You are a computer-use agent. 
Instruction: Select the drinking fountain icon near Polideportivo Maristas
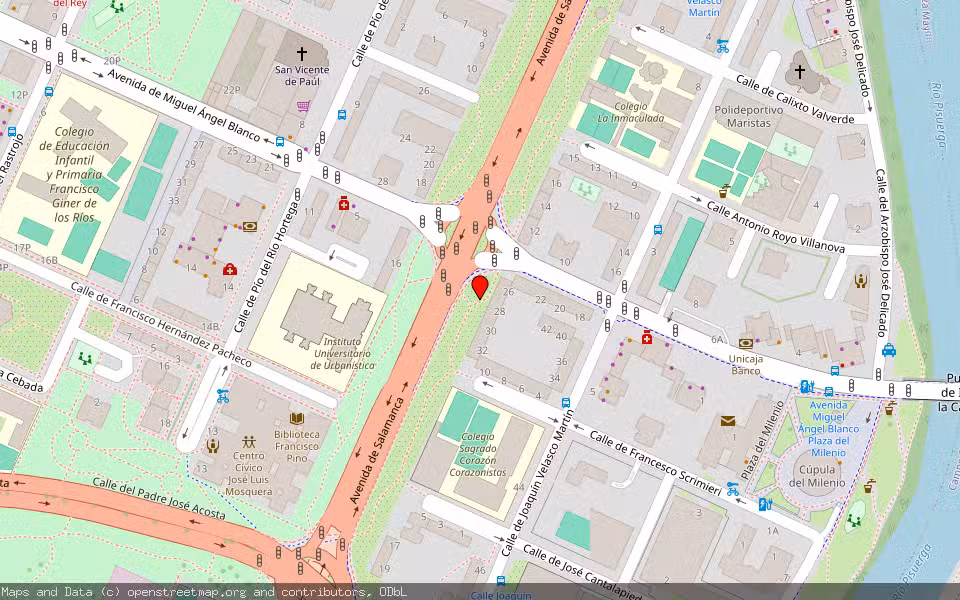coord(725,190)
